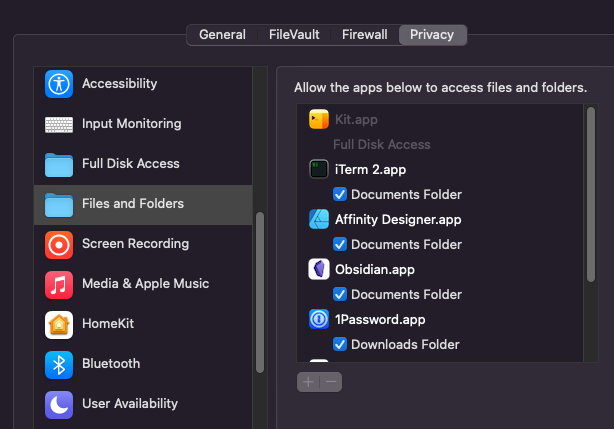Select Bluetooth category
This screenshot has height=429, width=614.
(143, 364)
